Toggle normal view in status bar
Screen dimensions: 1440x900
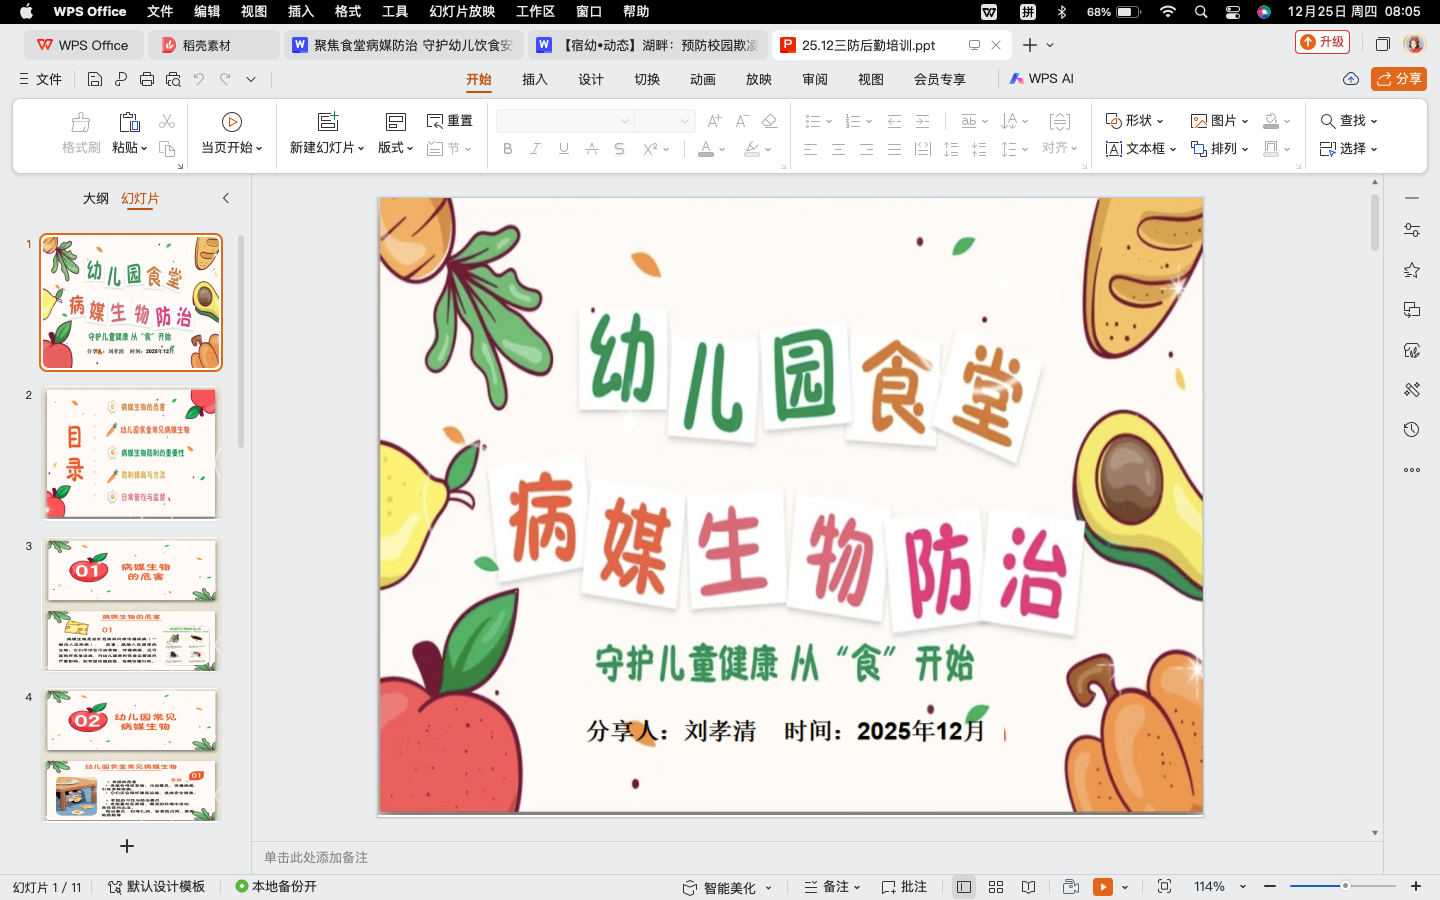click(x=964, y=887)
